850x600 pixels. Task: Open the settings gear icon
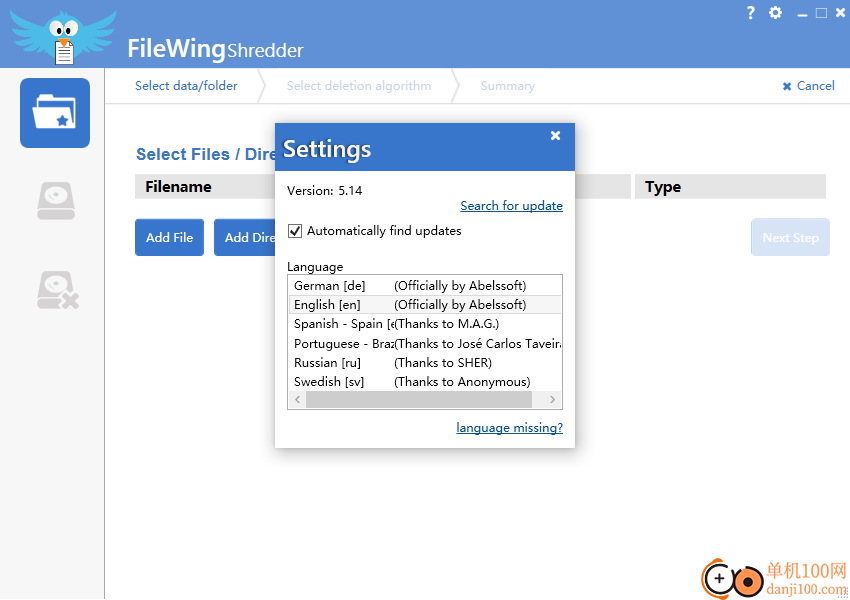(x=776, y=13)
